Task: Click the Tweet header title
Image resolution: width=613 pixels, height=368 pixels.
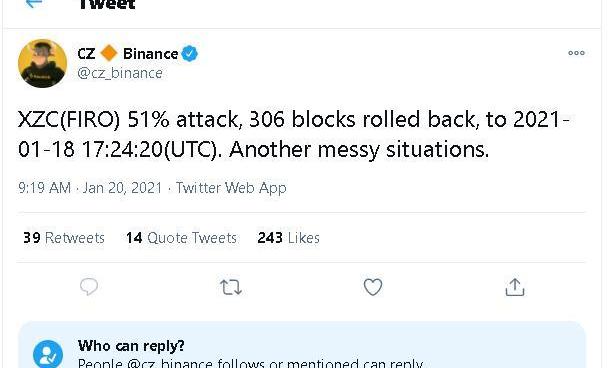Action: tap(107, 4)
